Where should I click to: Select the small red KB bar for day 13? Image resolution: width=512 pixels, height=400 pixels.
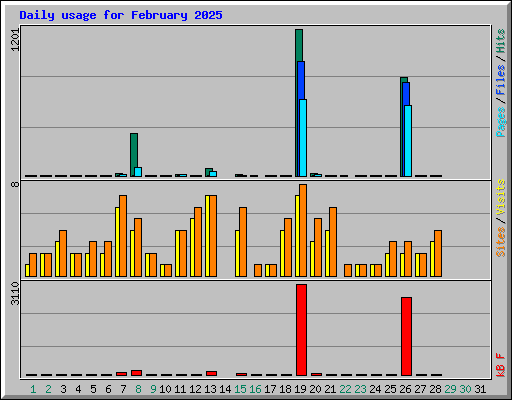(211, 373)
